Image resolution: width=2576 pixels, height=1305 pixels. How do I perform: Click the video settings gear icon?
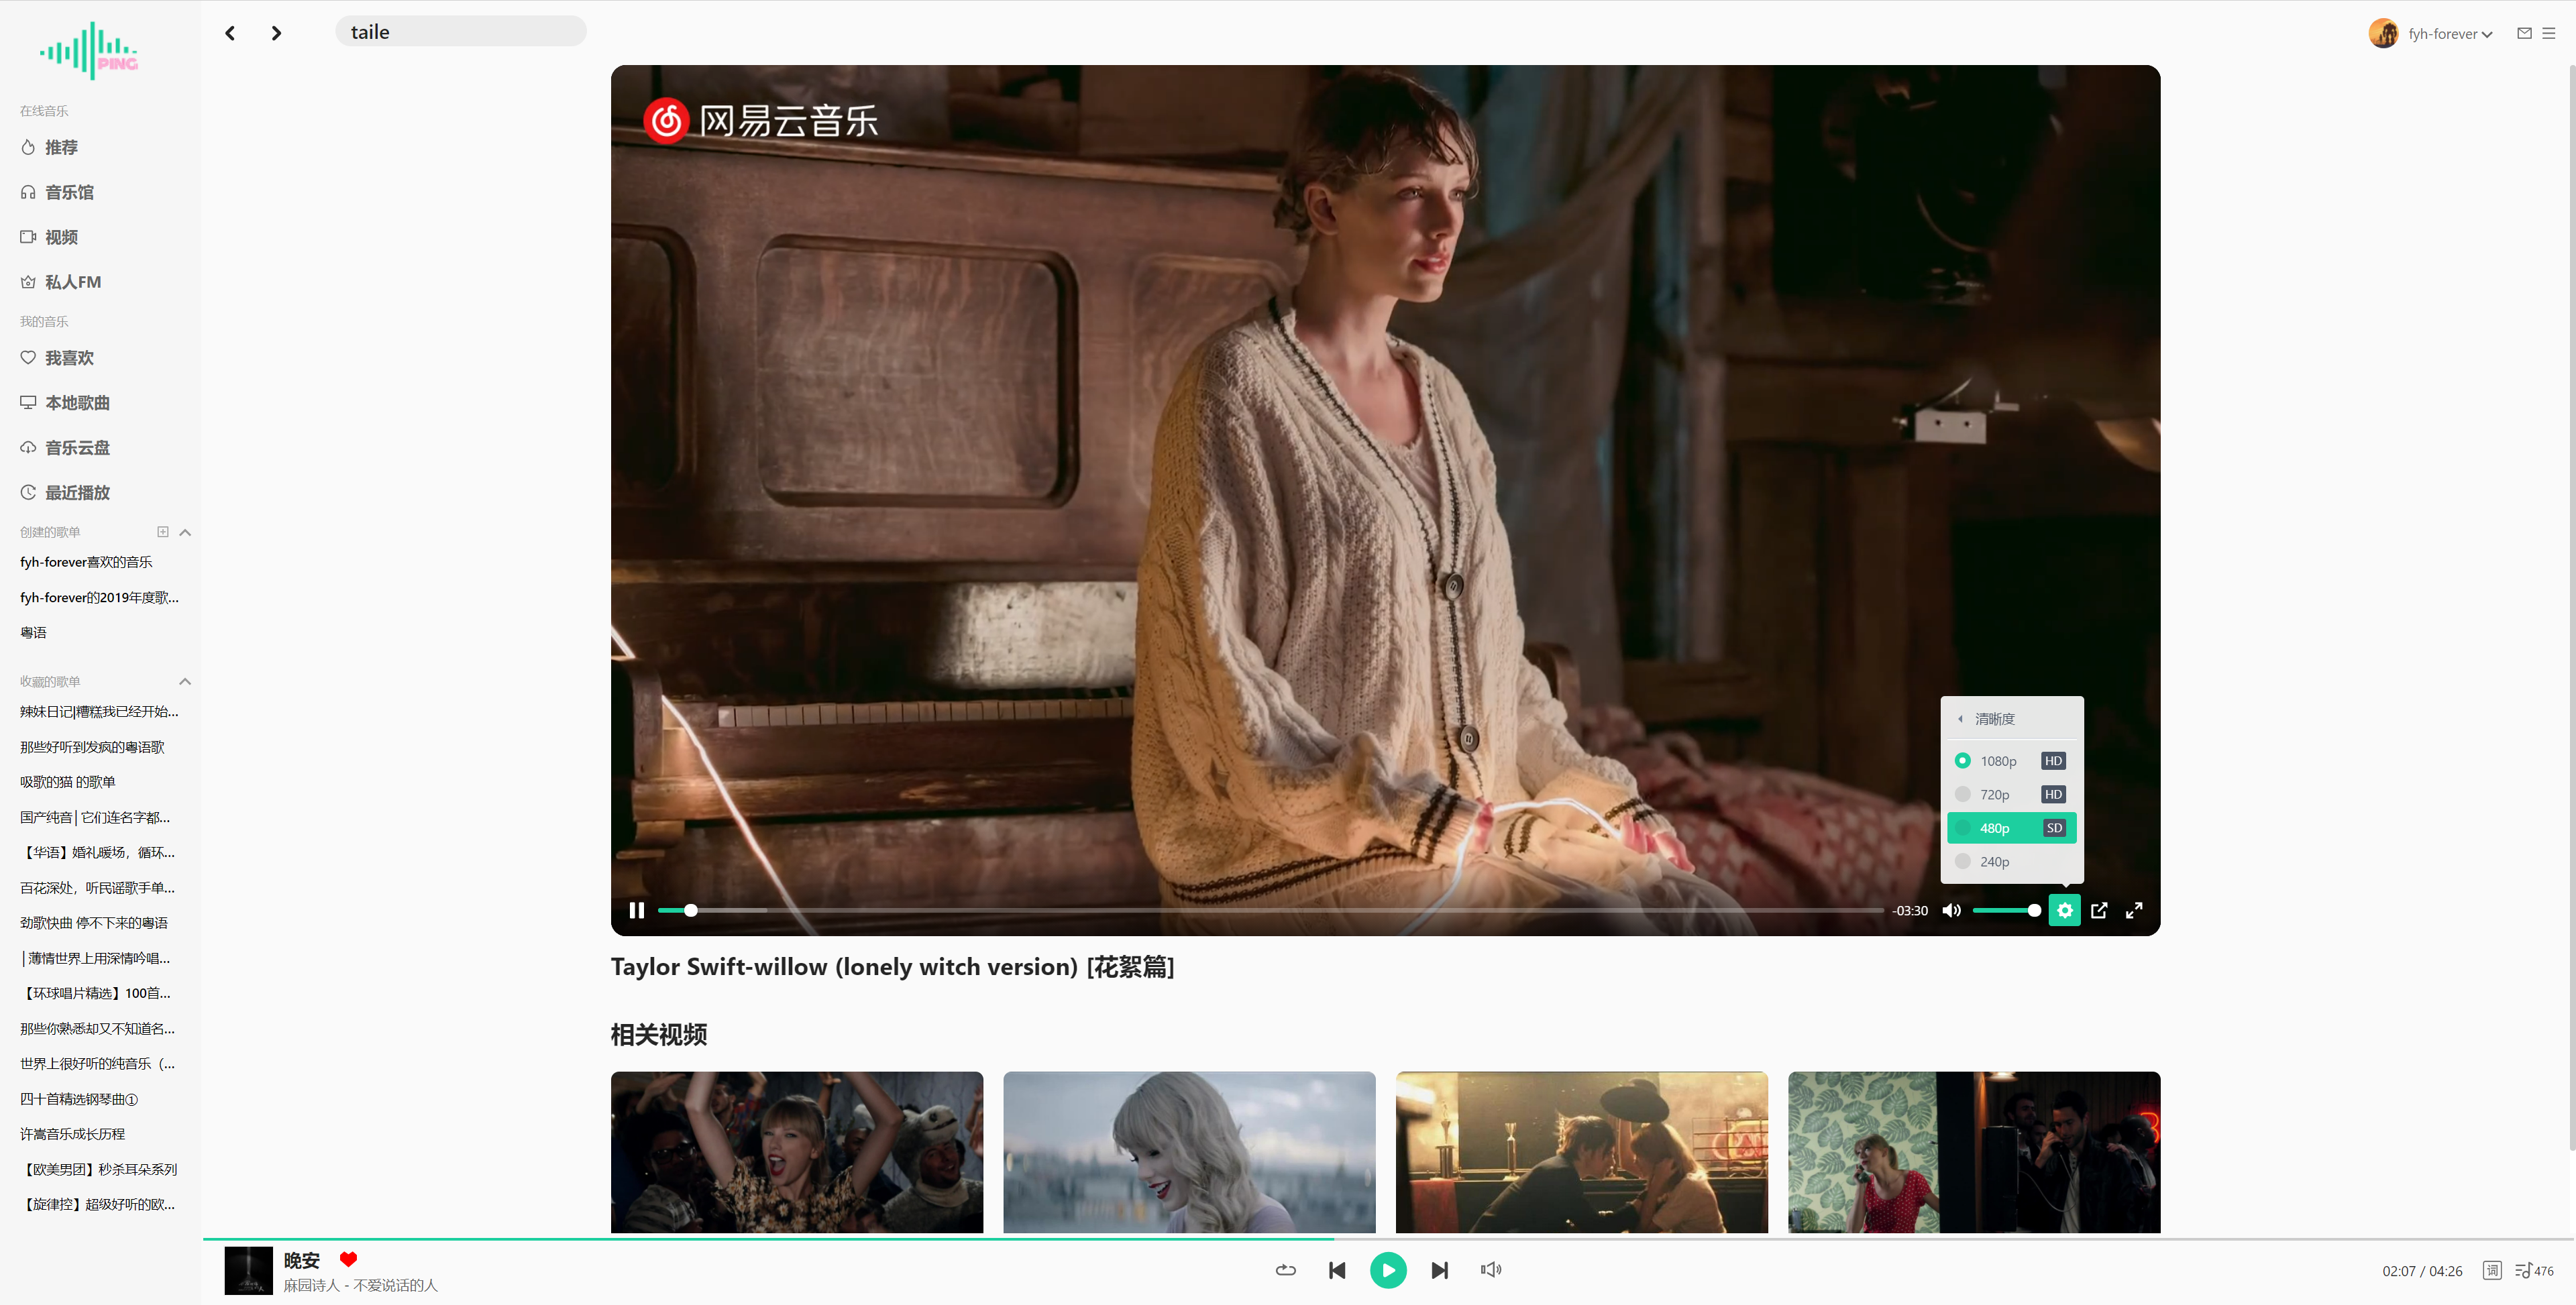pos(2064,910)
